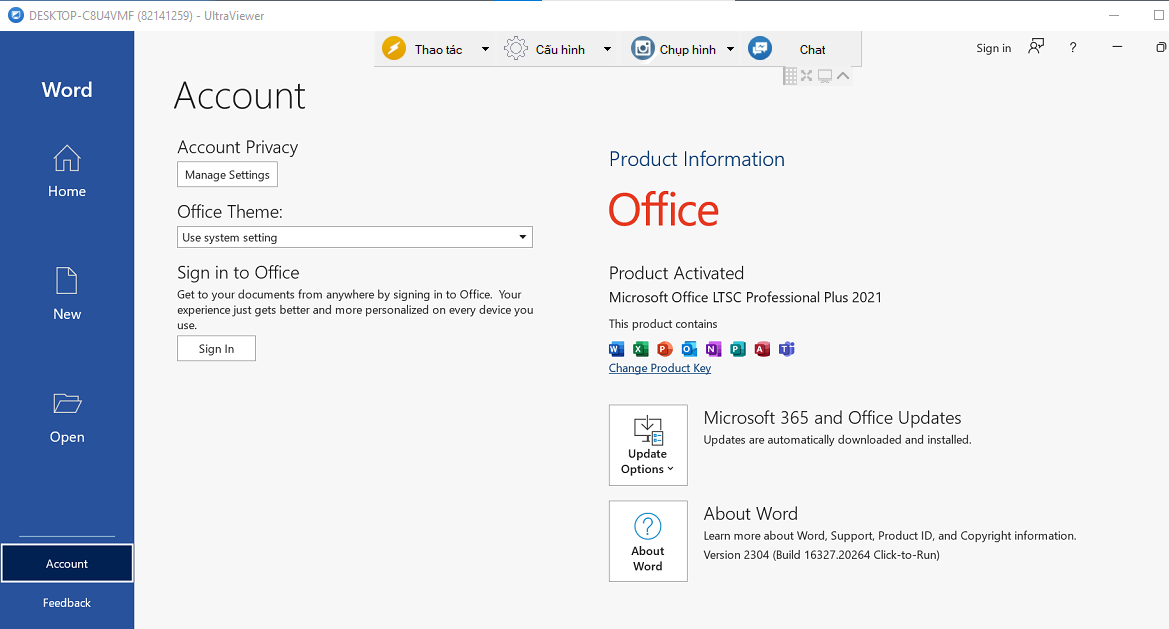Click the New document icon in sidebar
Image resolution: width=1169 pixels, height=629 pixels.
coord(66,281)
